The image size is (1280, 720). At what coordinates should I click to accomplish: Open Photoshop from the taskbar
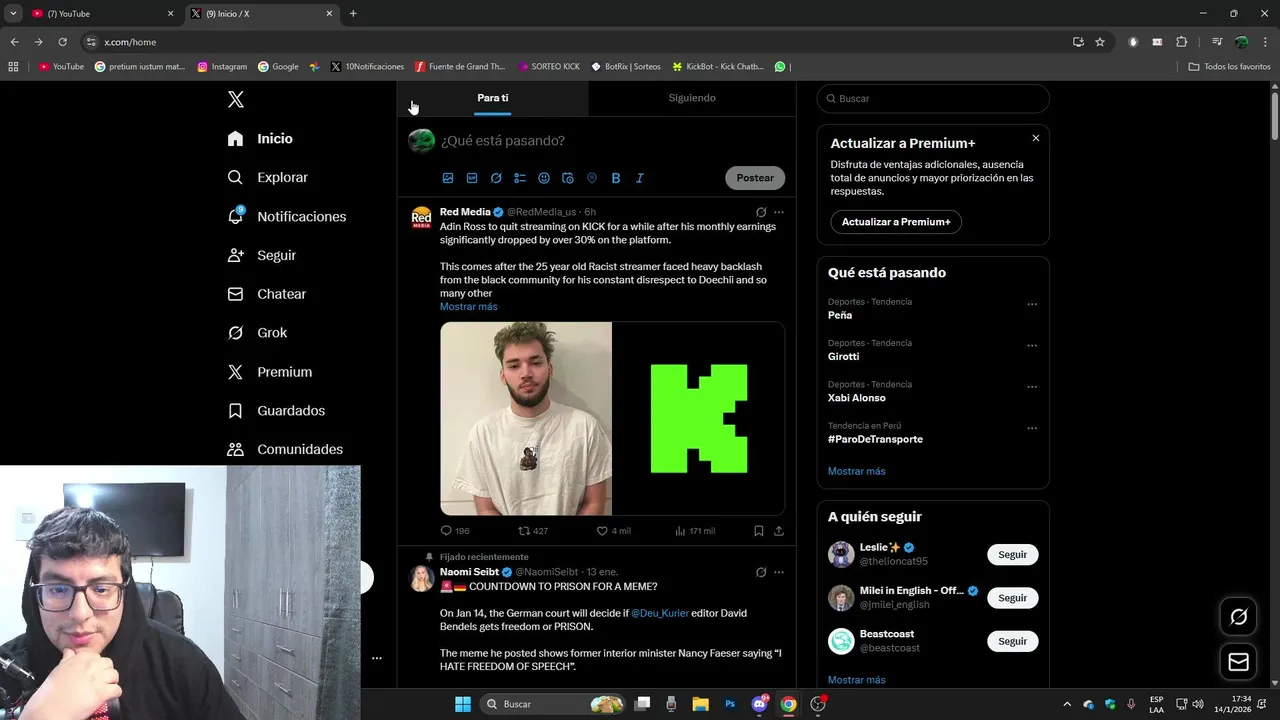pos(730,704)
